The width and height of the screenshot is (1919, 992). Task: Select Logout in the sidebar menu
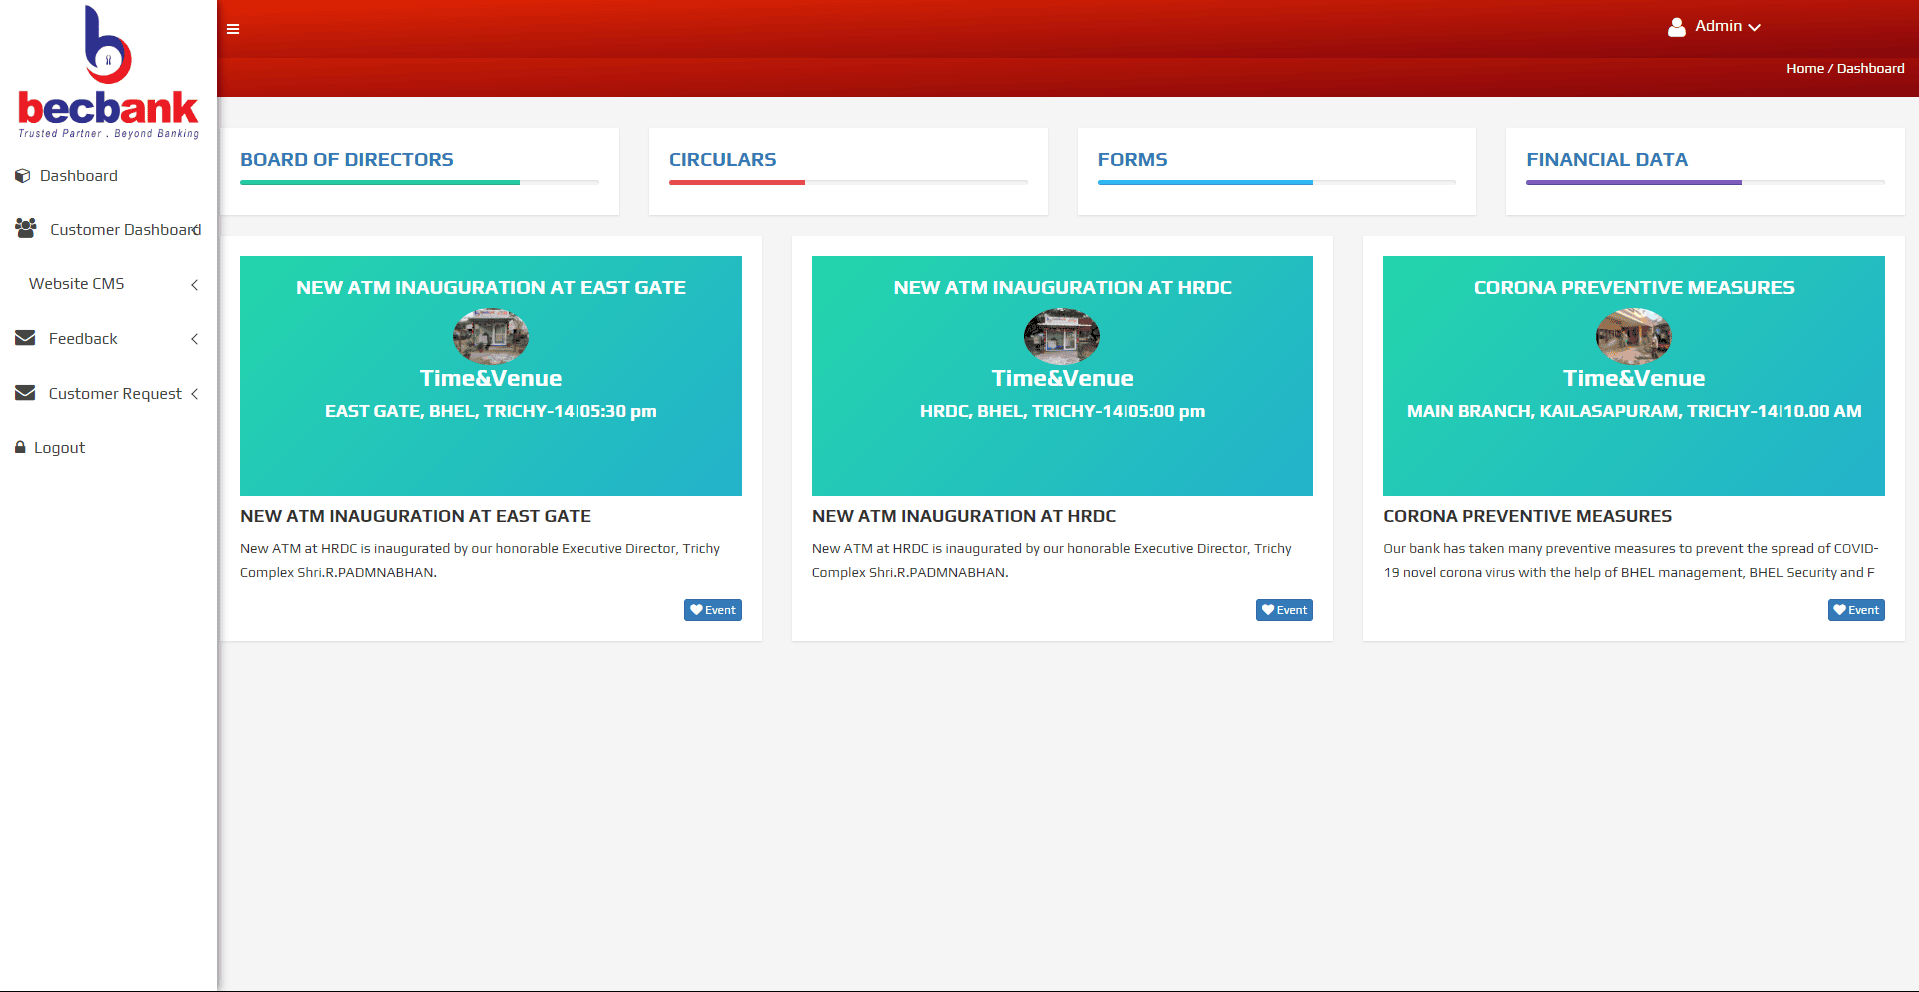tap(60, 448)
